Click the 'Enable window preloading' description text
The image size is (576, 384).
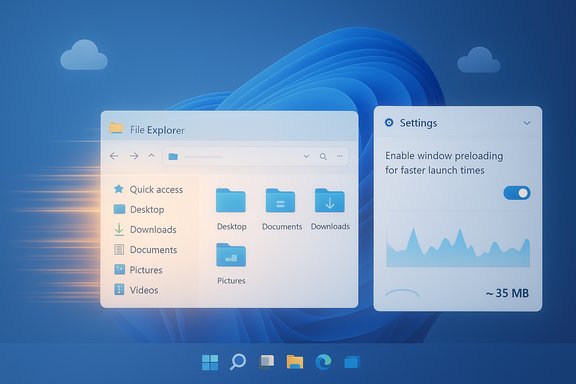pyautogui.click(x=444, y=163)
